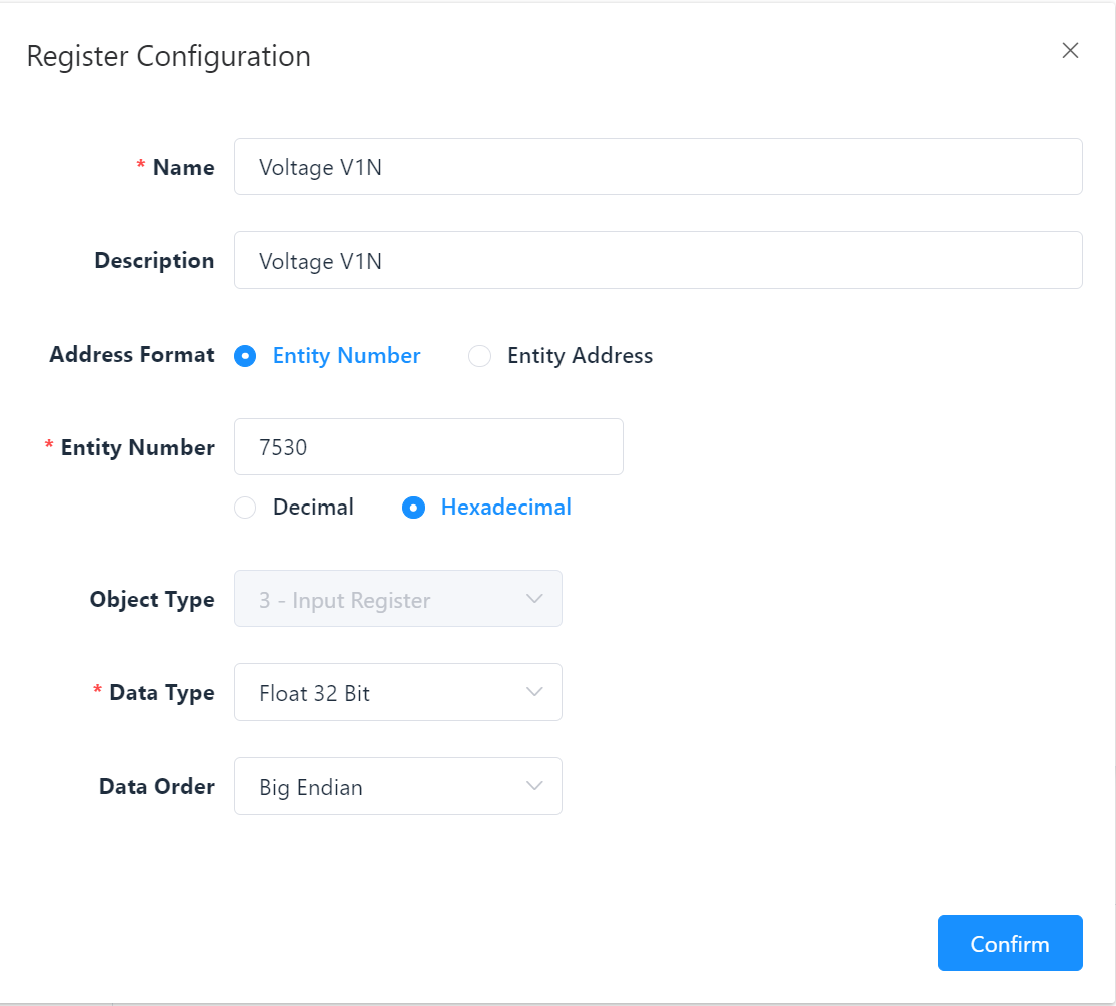Choose Entity Address radio option

[x=480, y=356]
